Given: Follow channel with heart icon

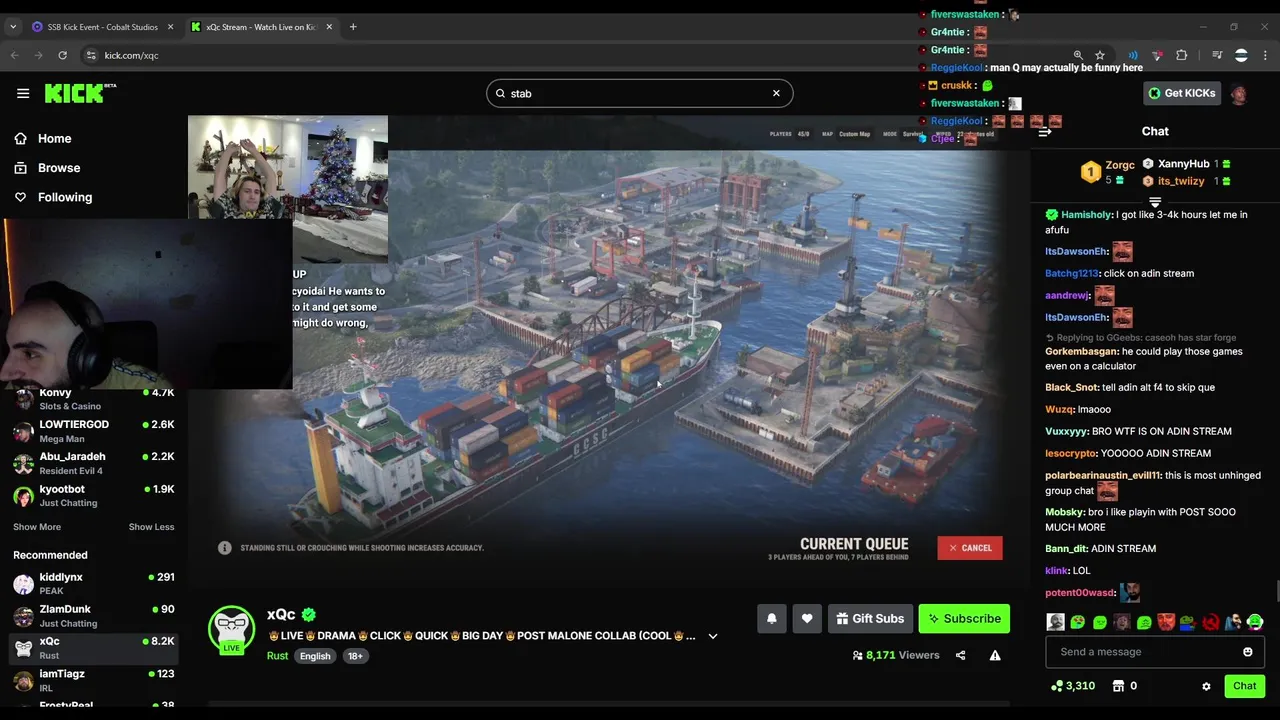Looking at the screenshot, I should point(807,619).
